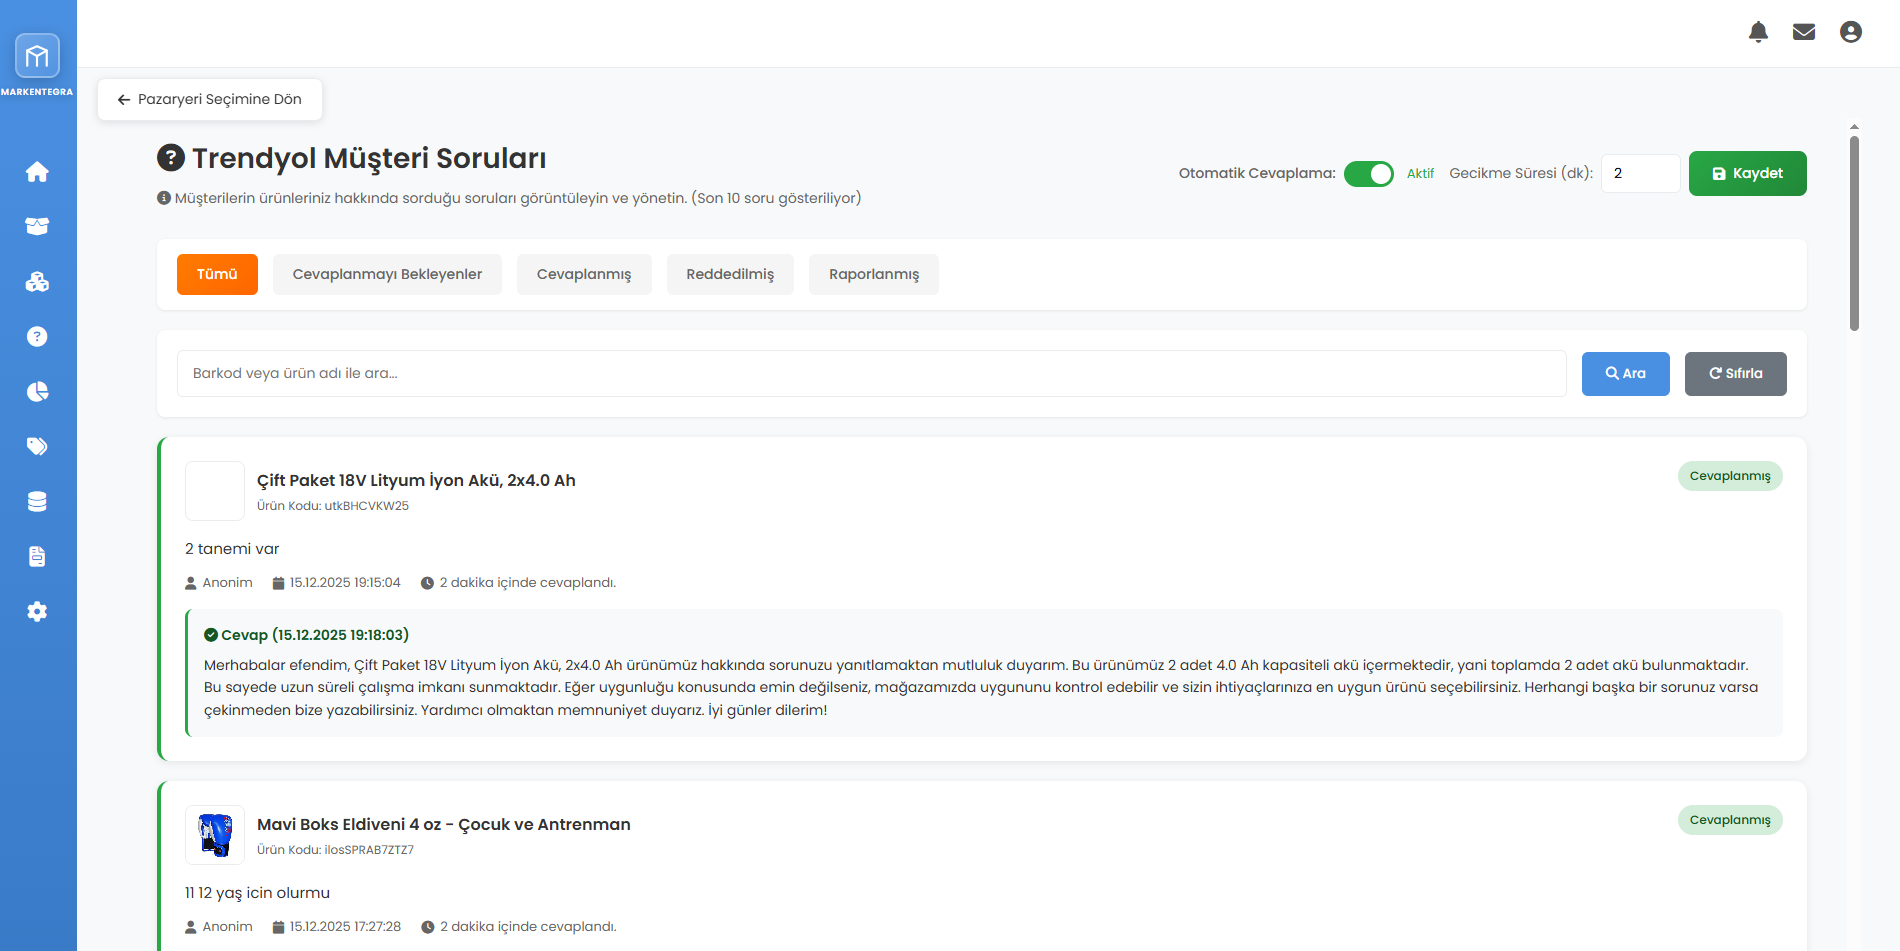Viewport: 1900px width, 951px height.
Task: Open the cubes products icon in sidebar
Action: (x=37, y=282)
